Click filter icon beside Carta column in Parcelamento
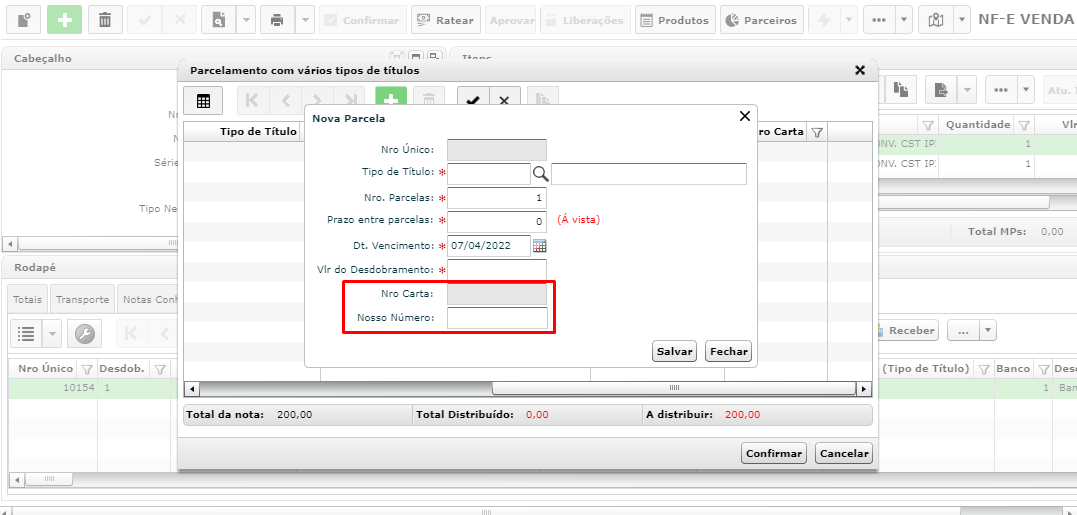 point(817,133)
